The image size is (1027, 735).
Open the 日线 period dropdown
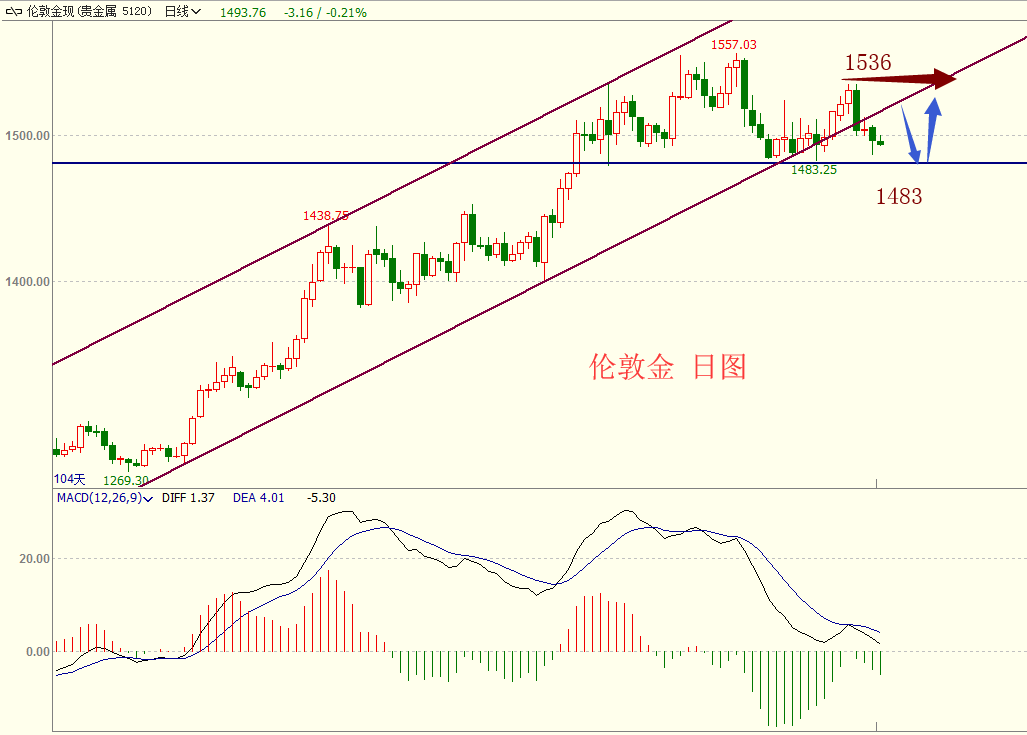coord(183,12)
